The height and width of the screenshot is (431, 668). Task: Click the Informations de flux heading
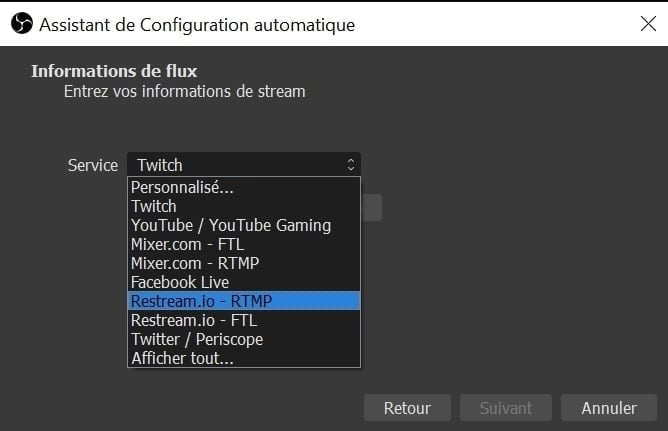(114, 71)
